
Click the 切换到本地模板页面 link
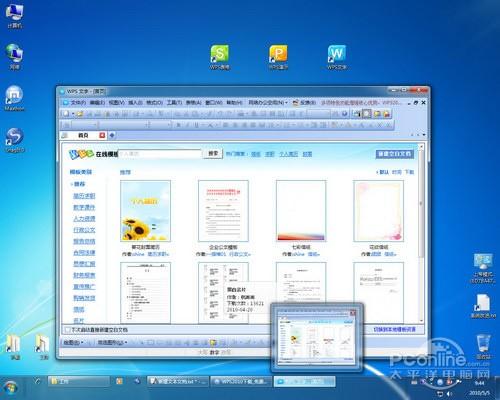[x=394, y=329]
